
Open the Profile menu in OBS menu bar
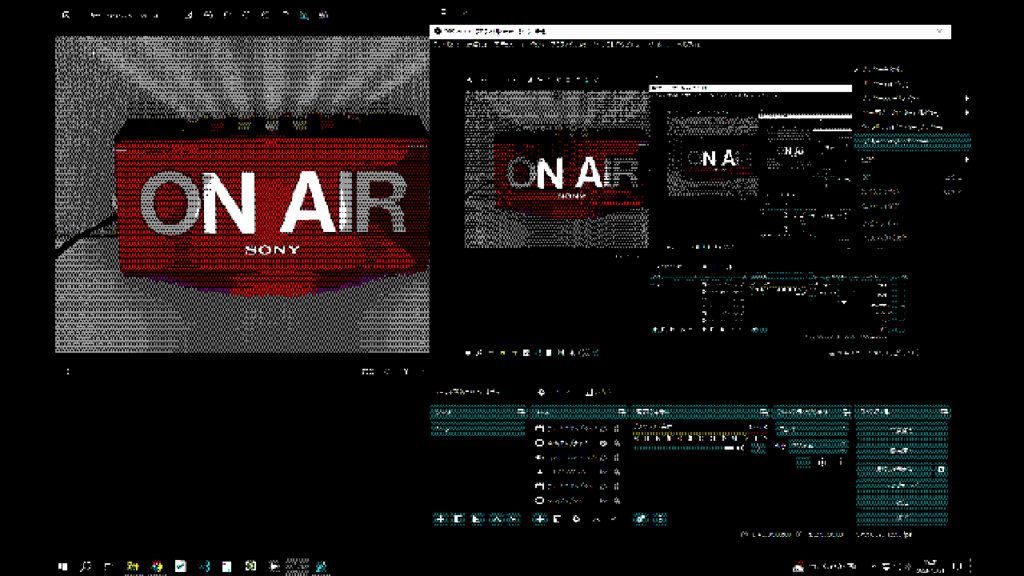(569, 44)
